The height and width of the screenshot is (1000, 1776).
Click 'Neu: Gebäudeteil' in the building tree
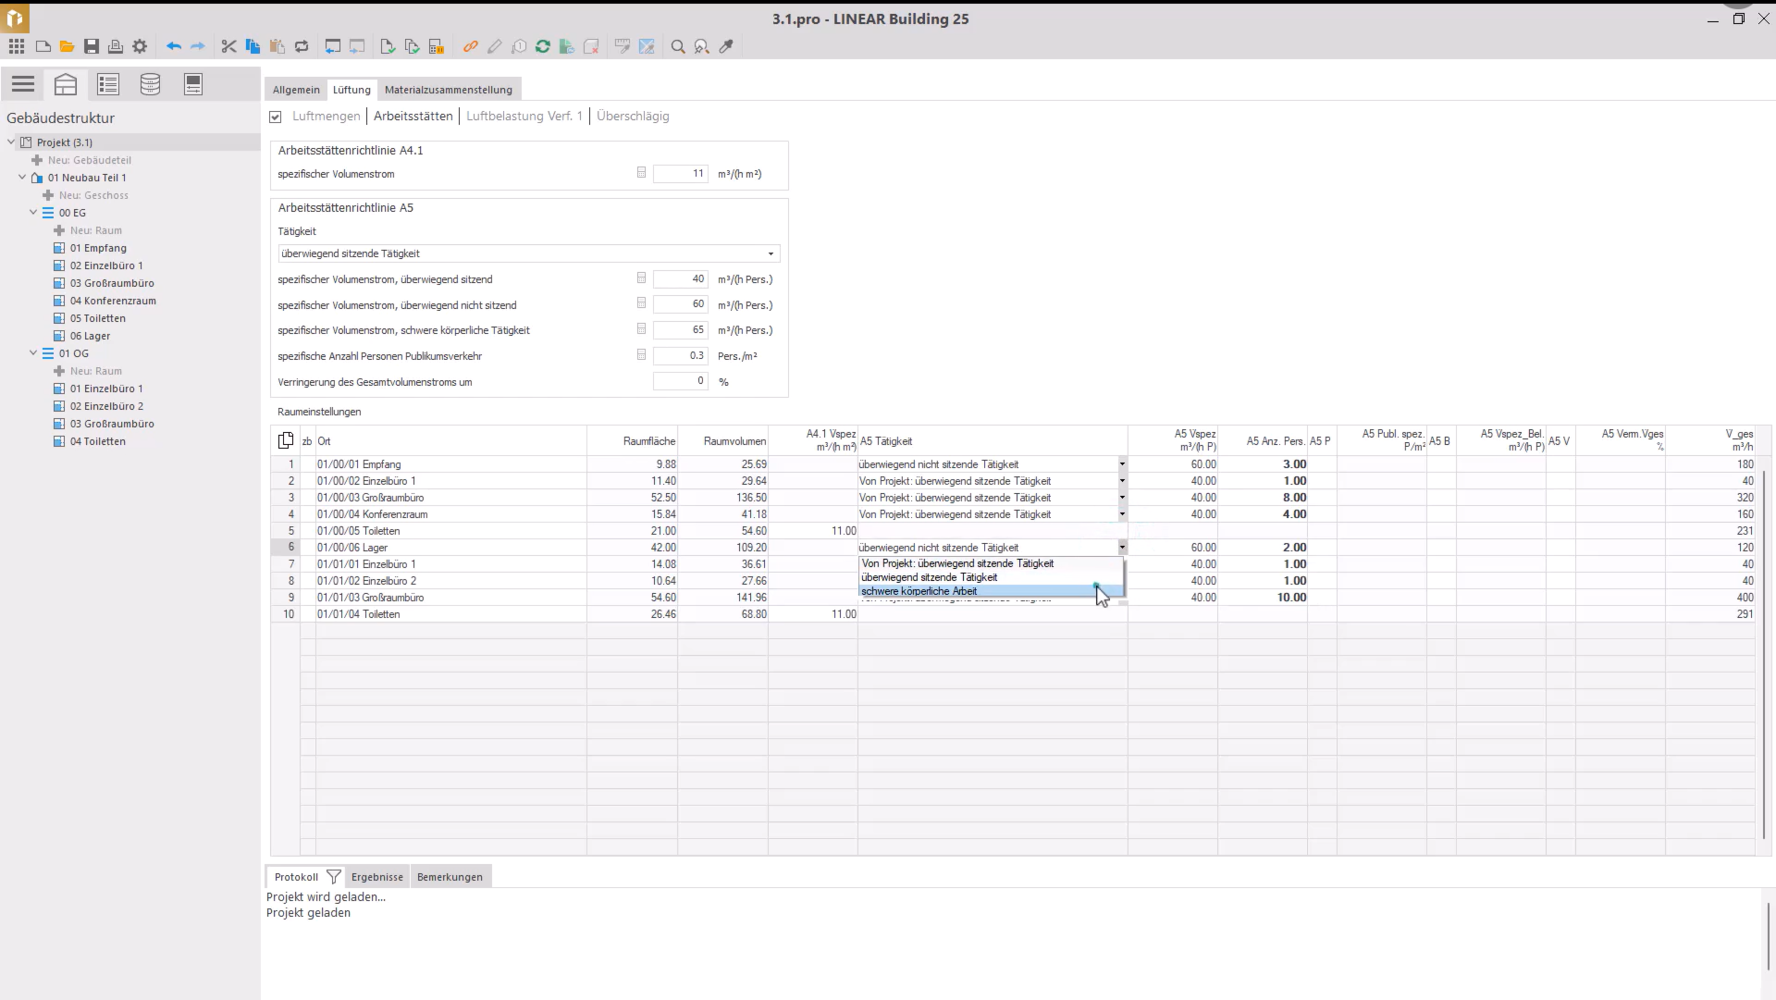tap(89, 160)
